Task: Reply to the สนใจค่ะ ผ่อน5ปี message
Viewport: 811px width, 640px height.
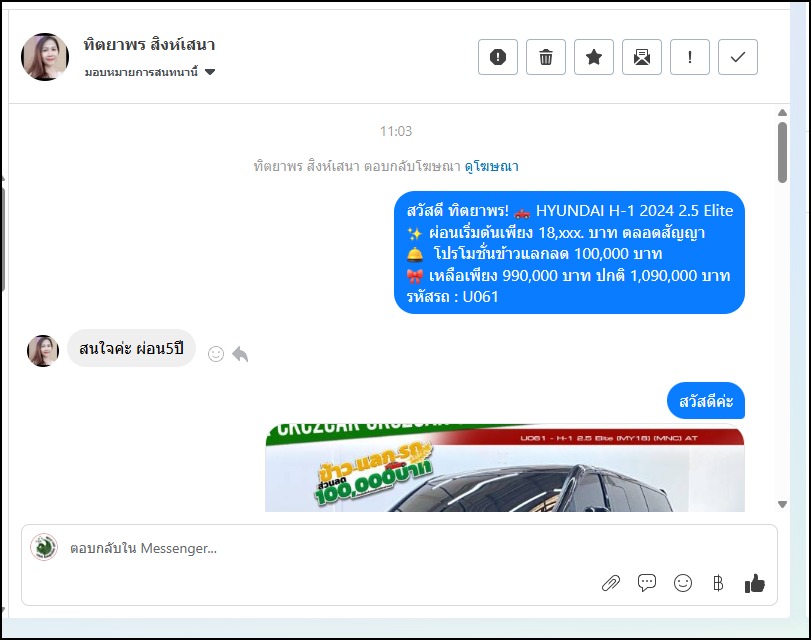Action: 240,354
